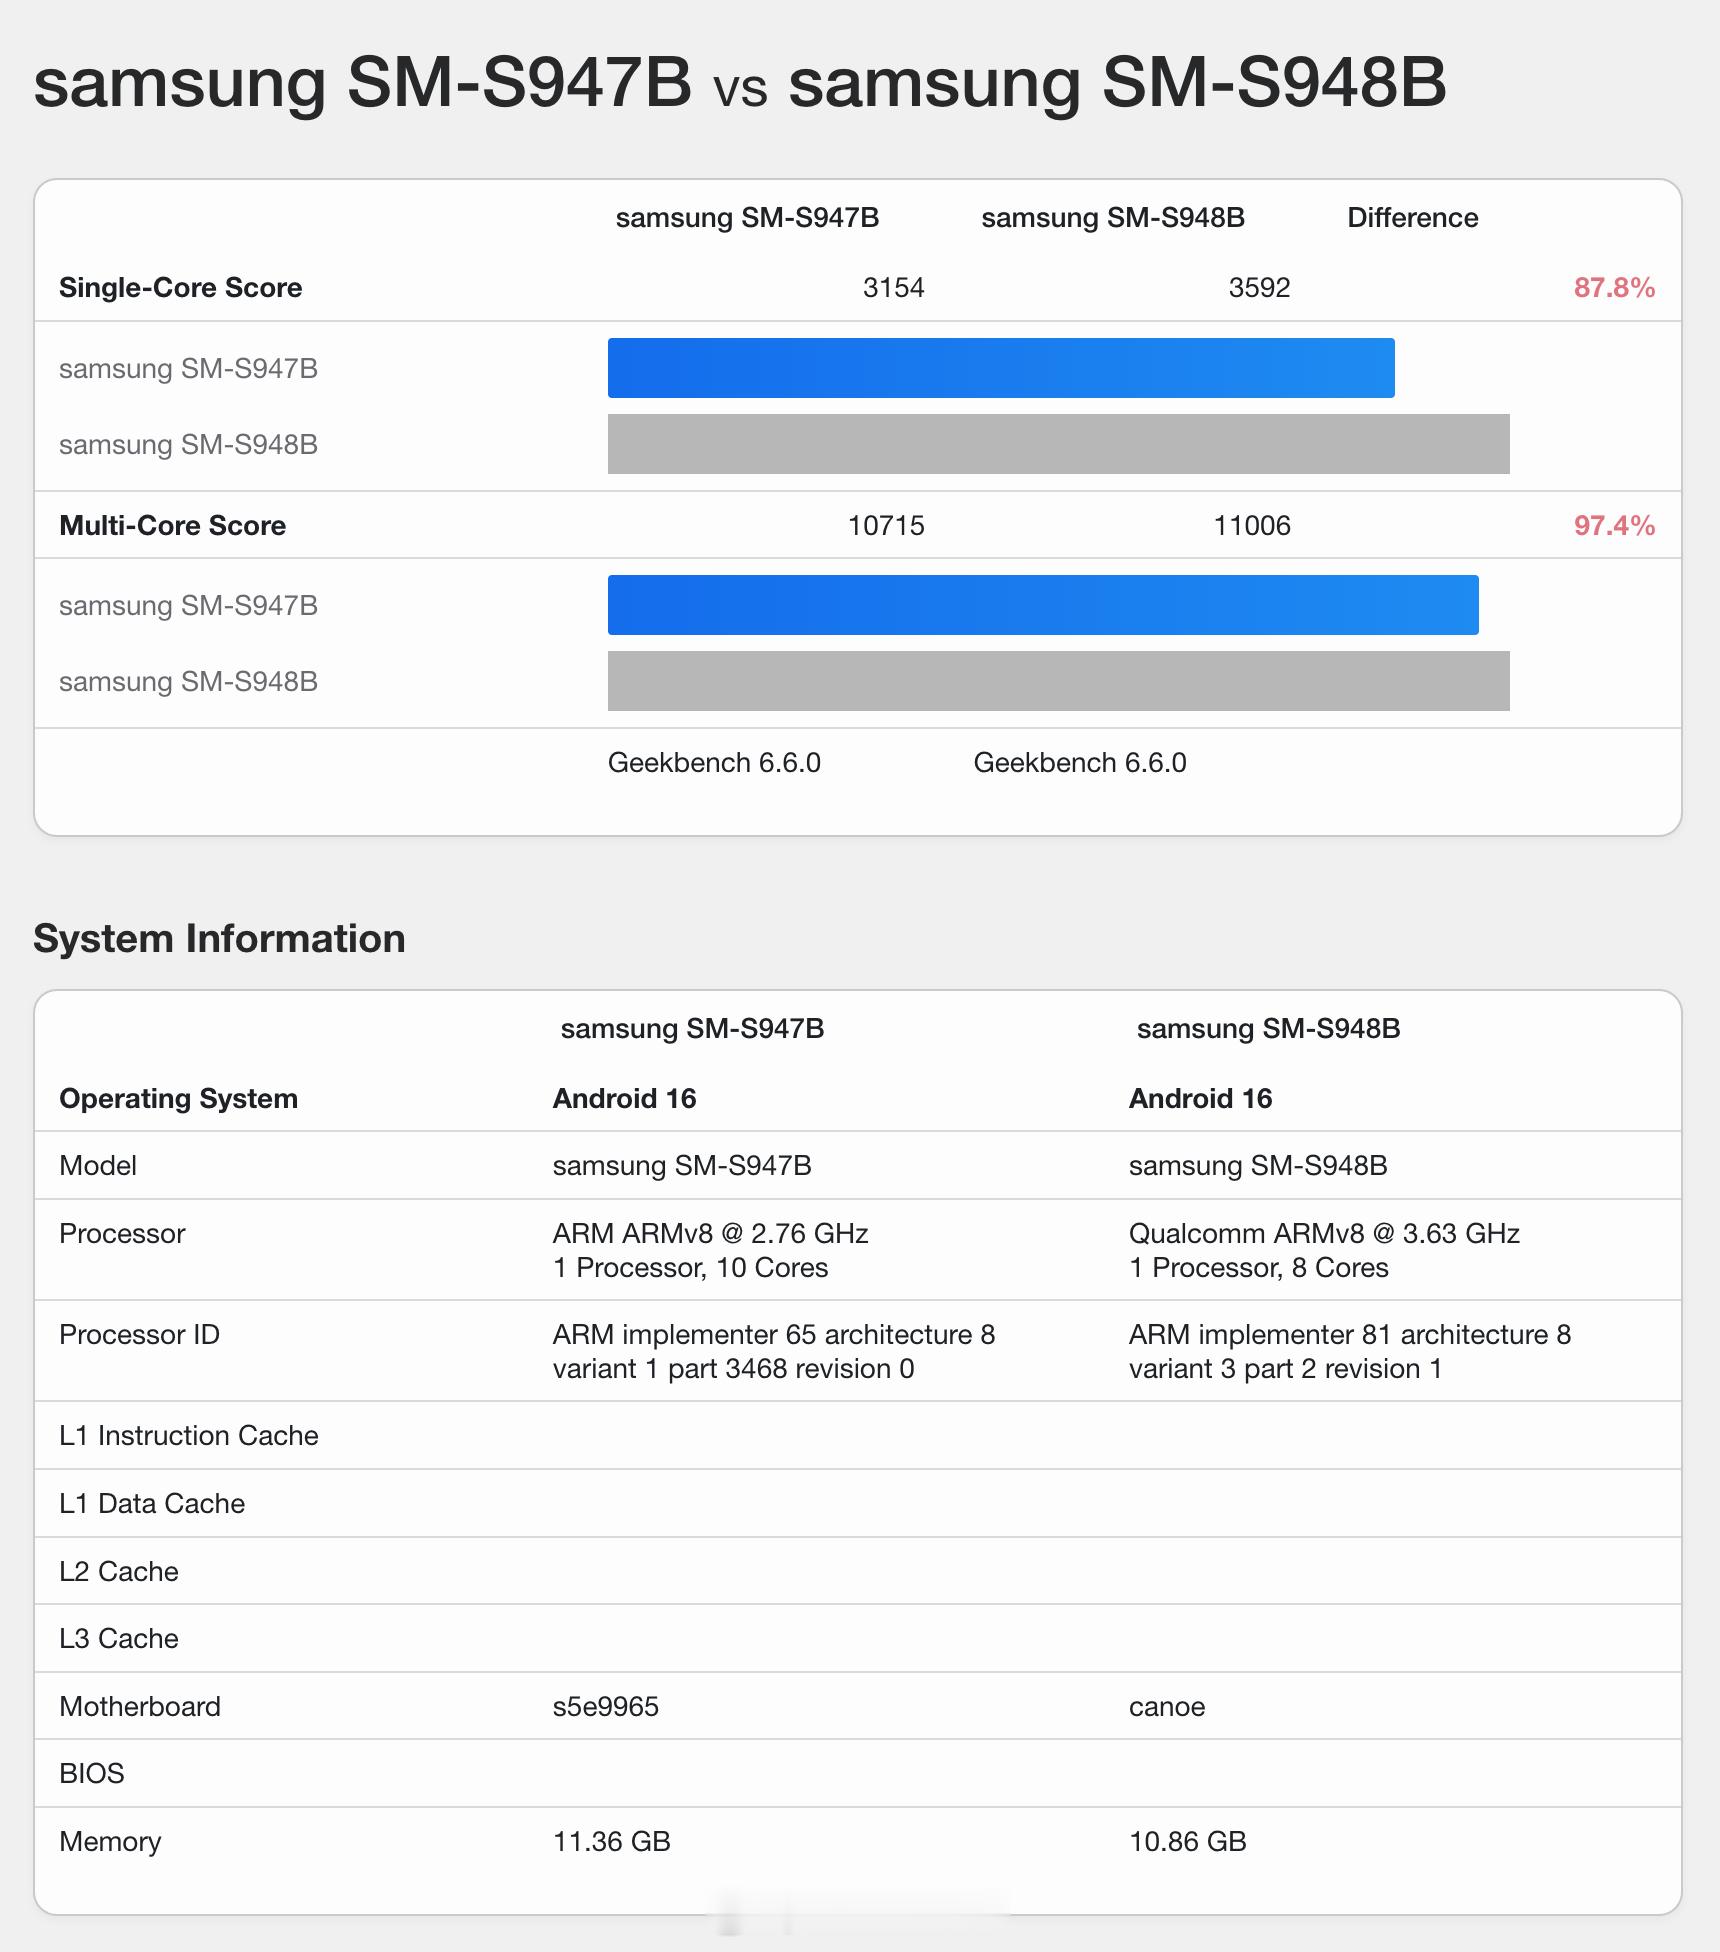This screenshot has height=1952, width=1720.
Task: Select the "L3 Cache" row label
Action: coord(119,1639)
